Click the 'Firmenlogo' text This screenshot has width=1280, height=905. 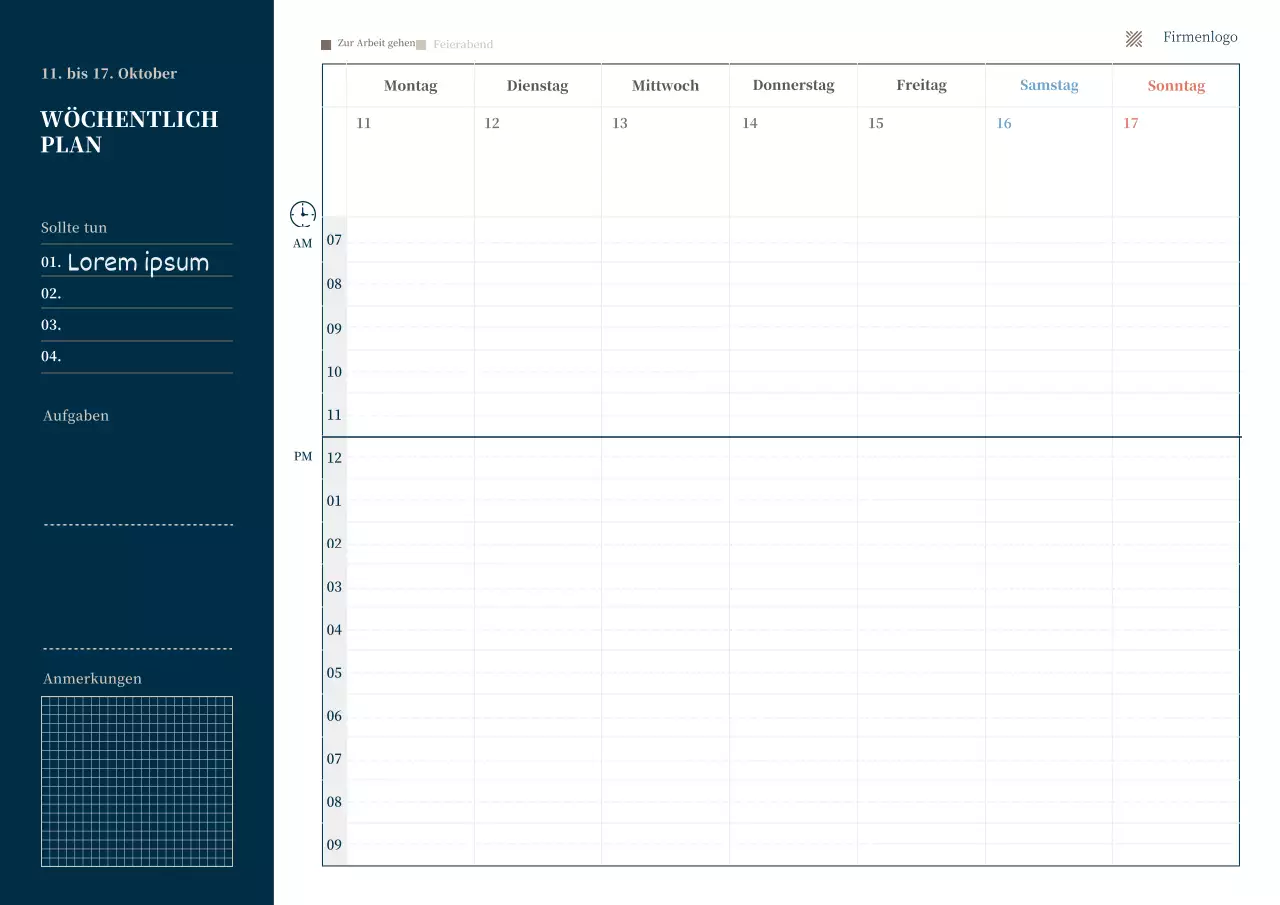1200,37
